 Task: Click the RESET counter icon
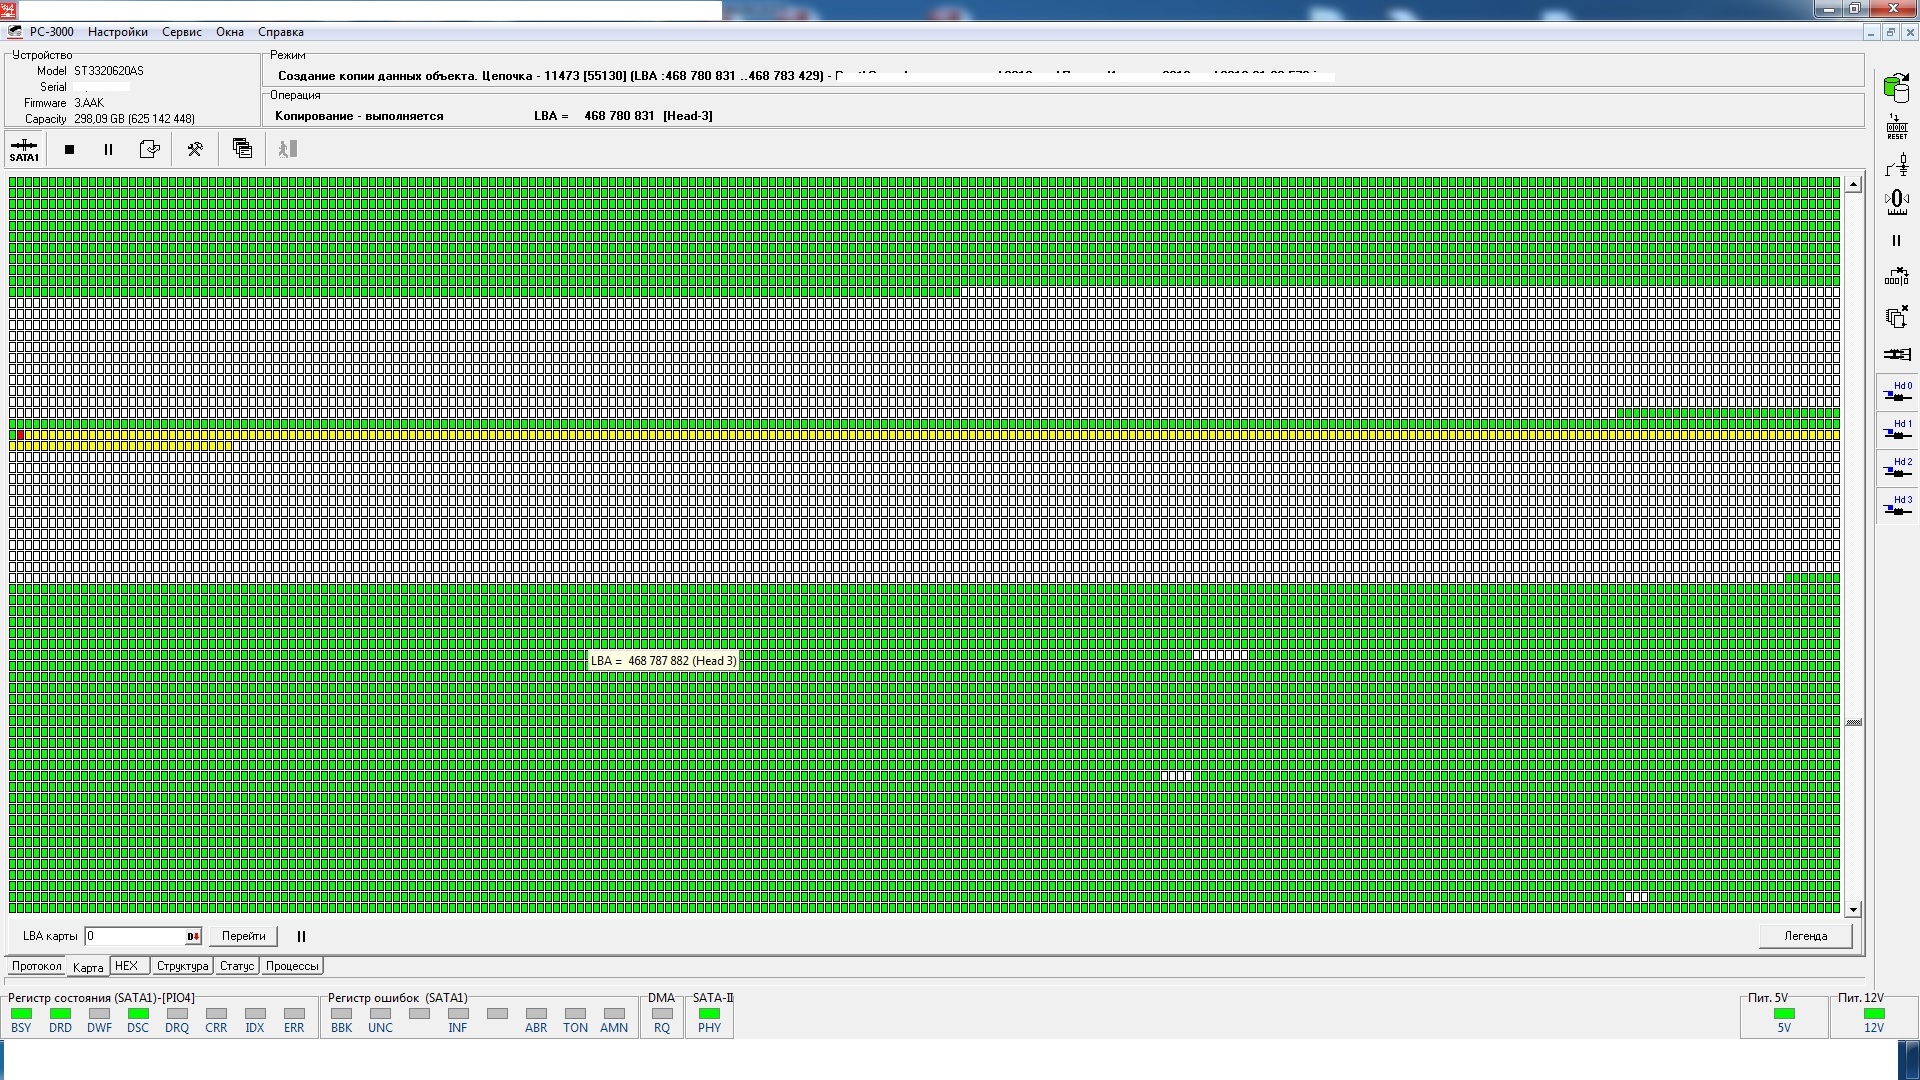click(x=1896, y=126)
